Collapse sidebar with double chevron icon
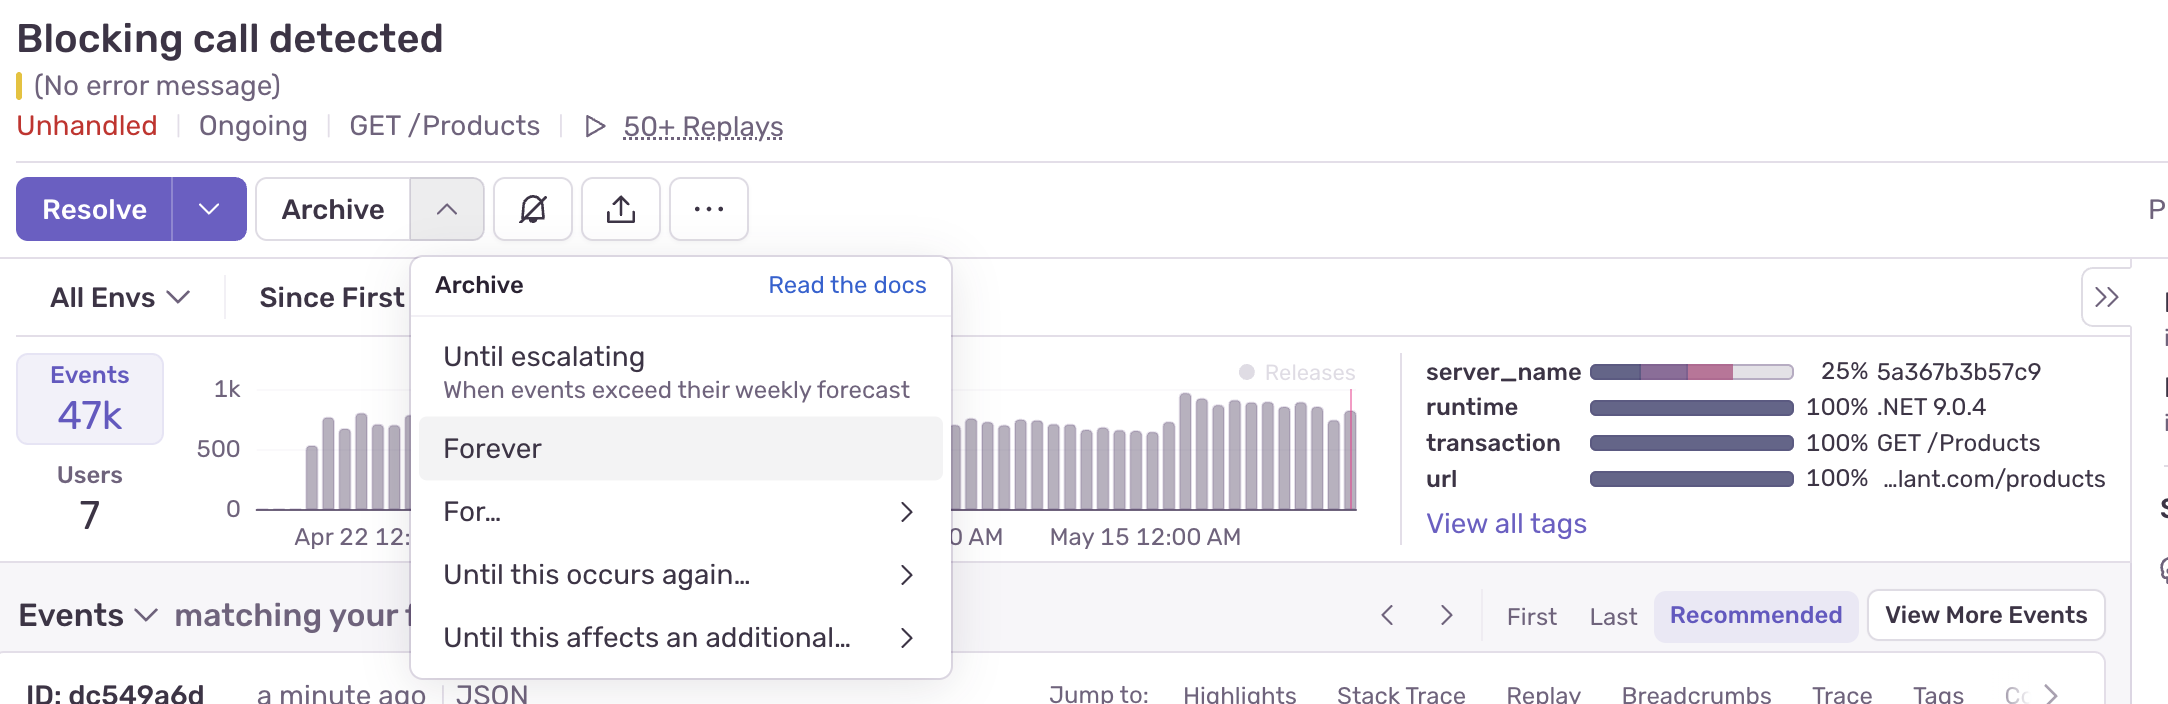The height and width of the screenshot is (704, 2168). pos(2106,297)
